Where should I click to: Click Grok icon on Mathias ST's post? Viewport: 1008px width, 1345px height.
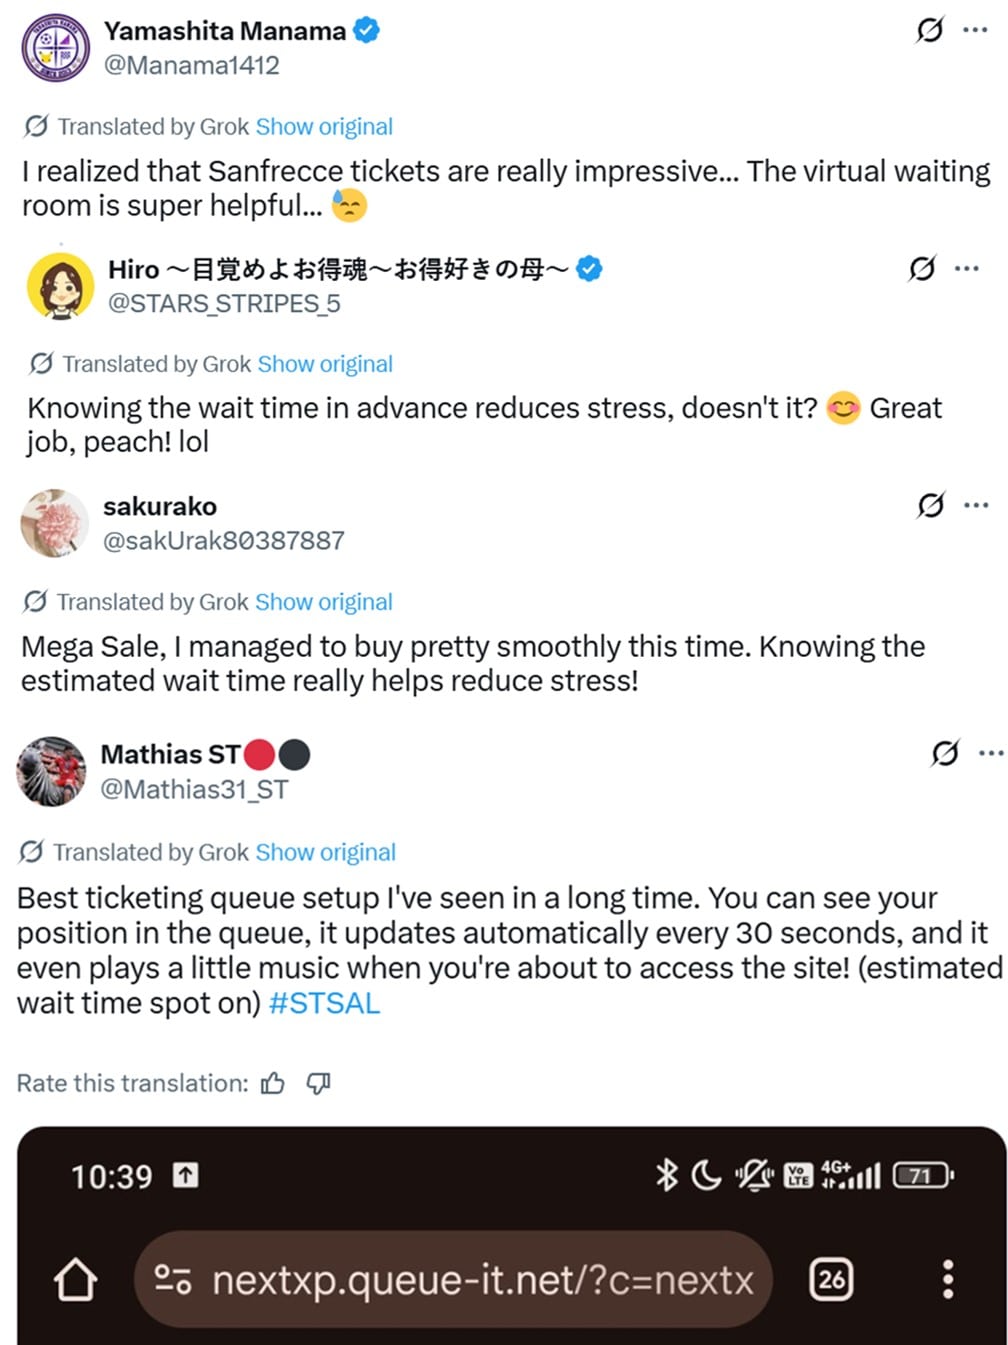[x=945, y=753]
